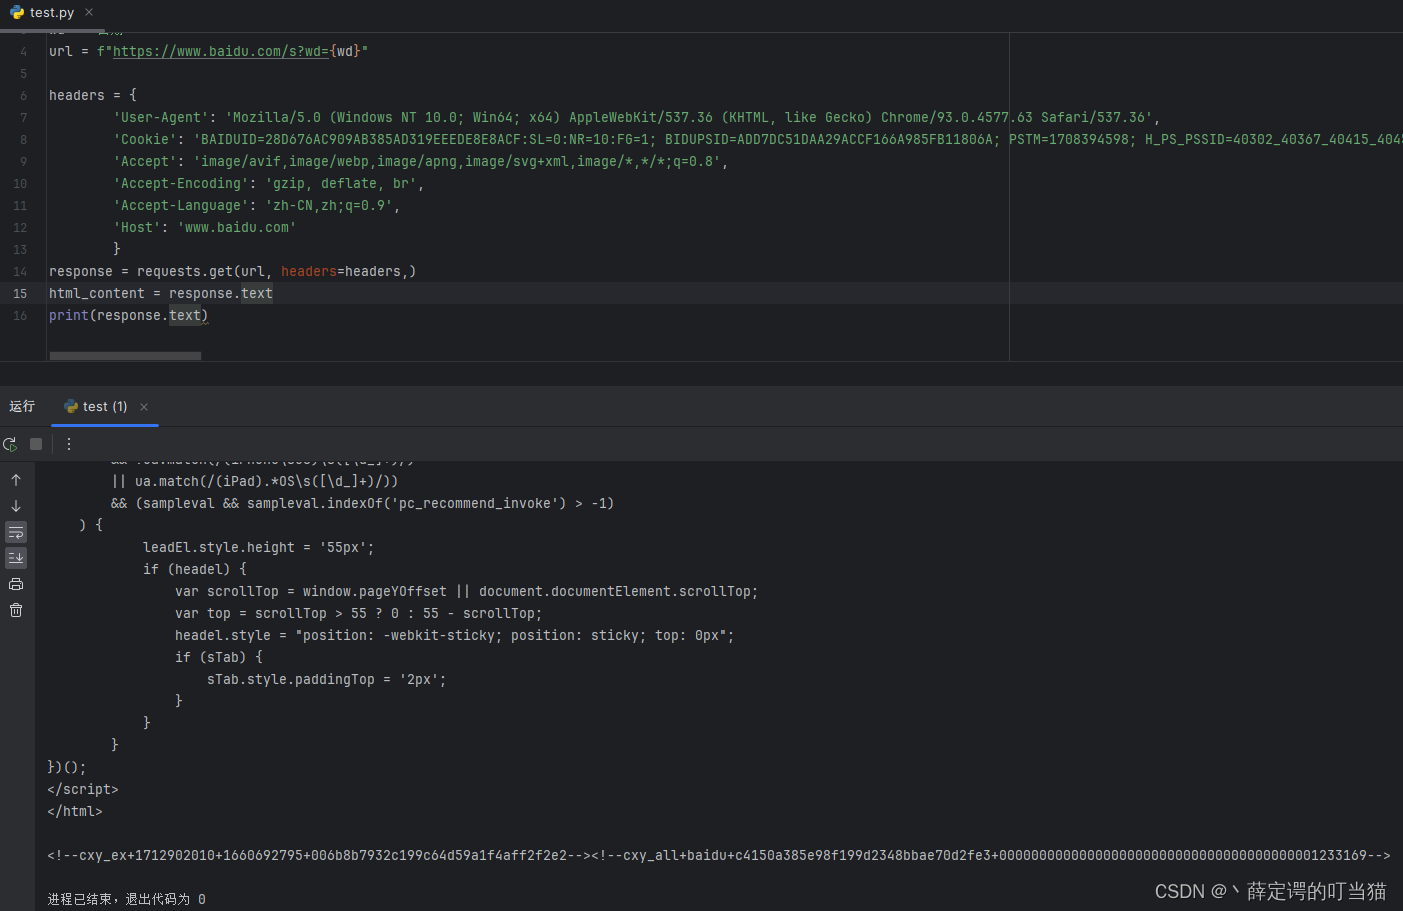This screenshot has width=1403, height=911.
Task: Open more run actions menu
Action: coord(69,444)
